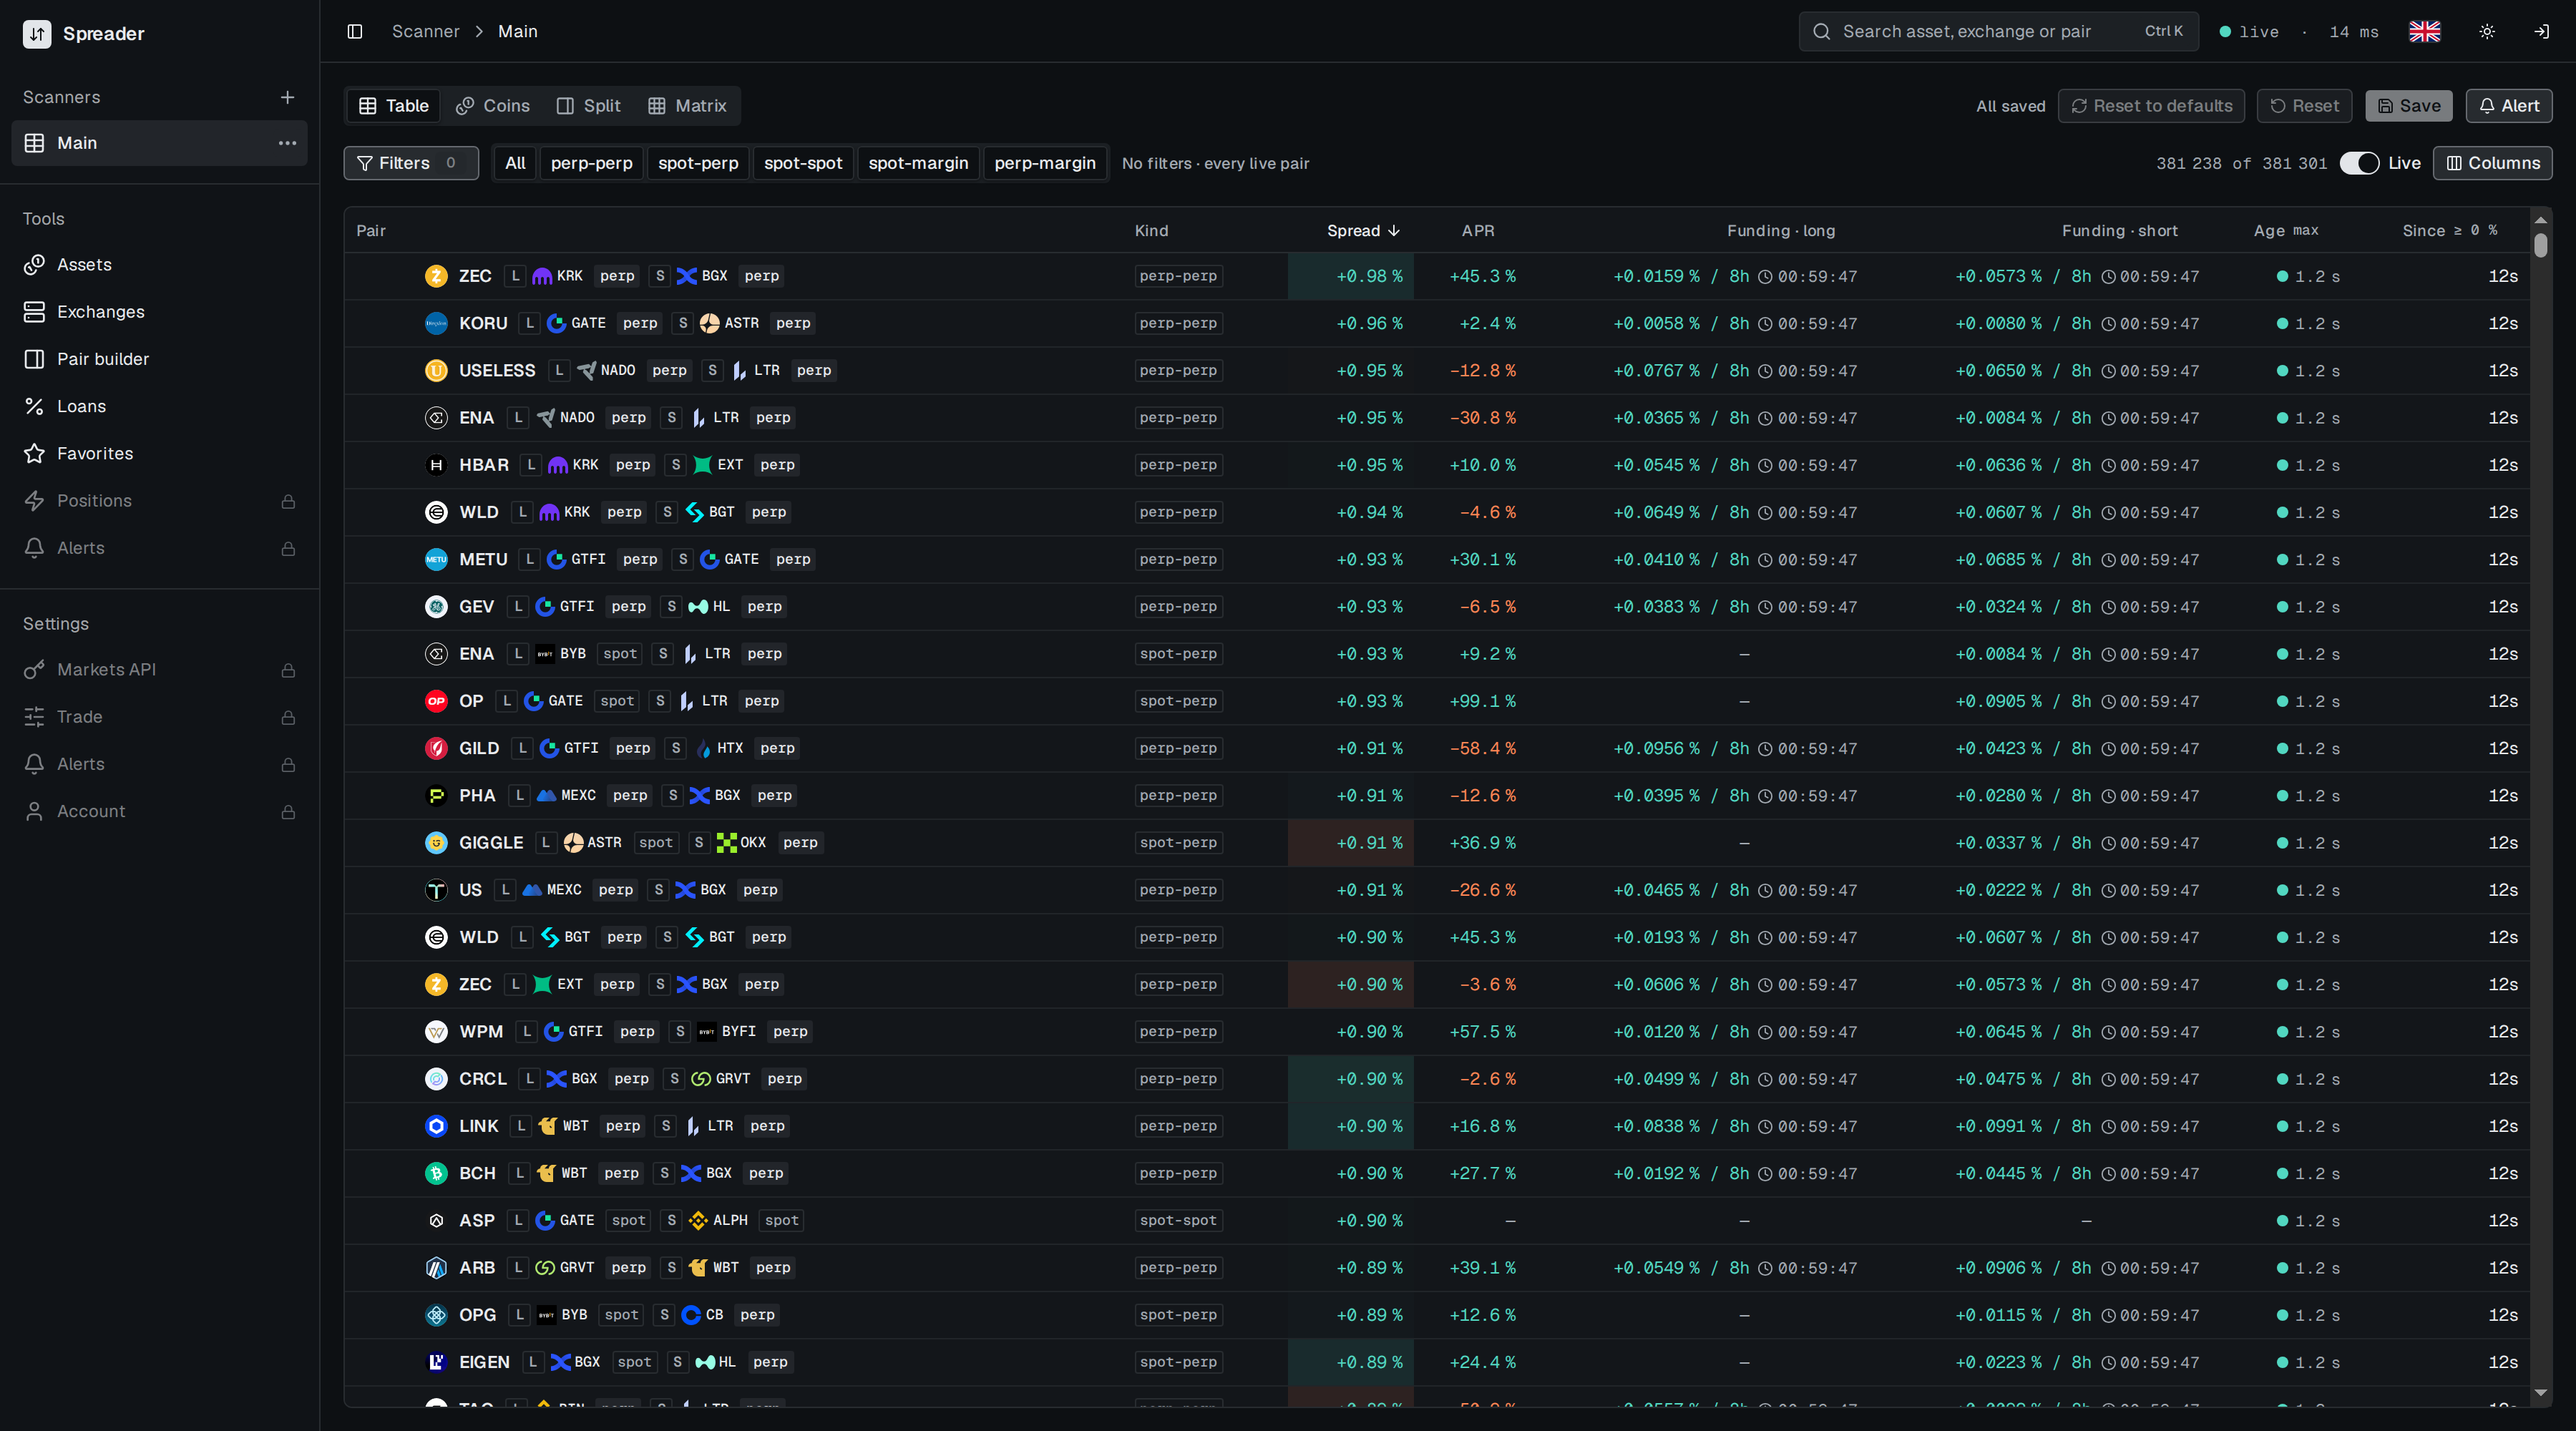Screen dimensions: 2576x1431
Task: Add a new scanner with plus icon
Action: 287,97
